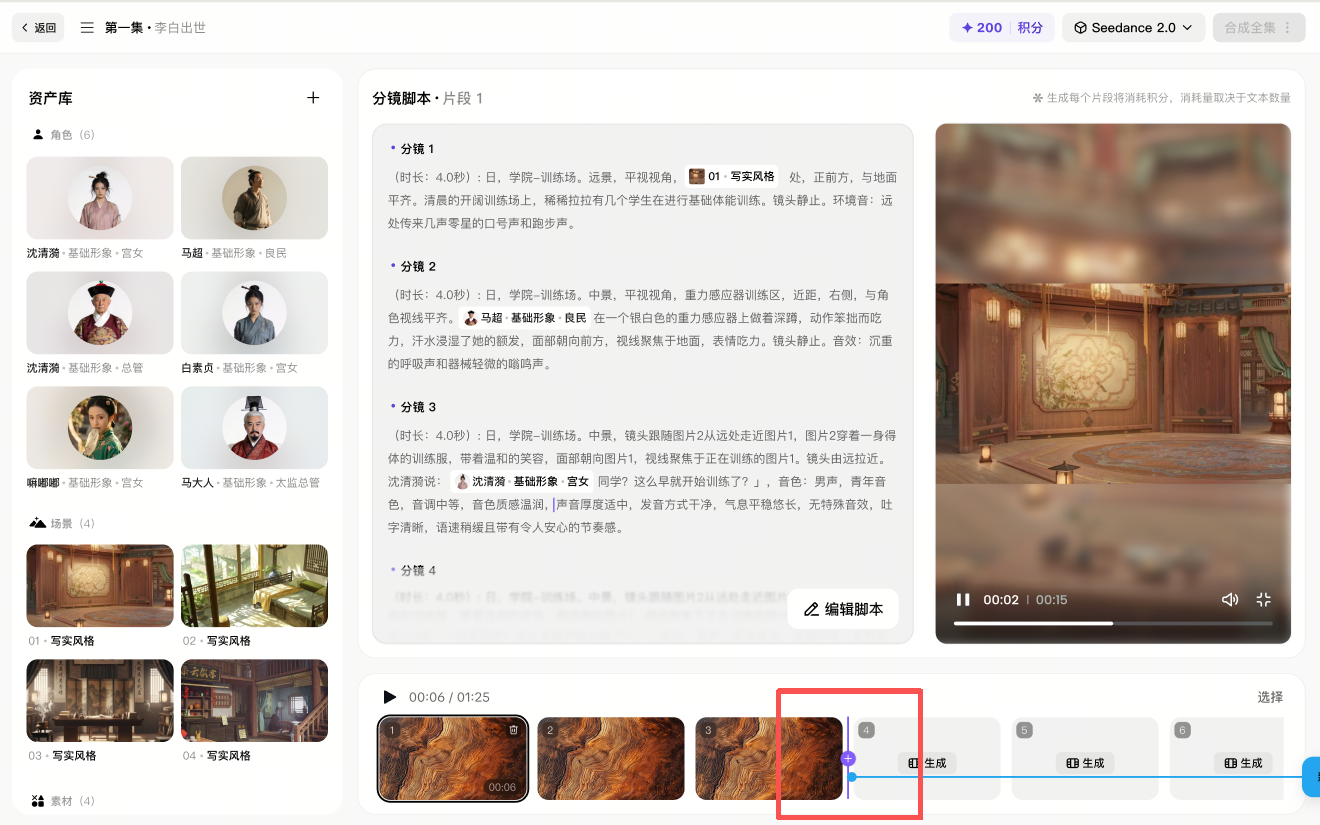
Task: Play the timeline from 00:06
Action: click(x=390, y=697)
